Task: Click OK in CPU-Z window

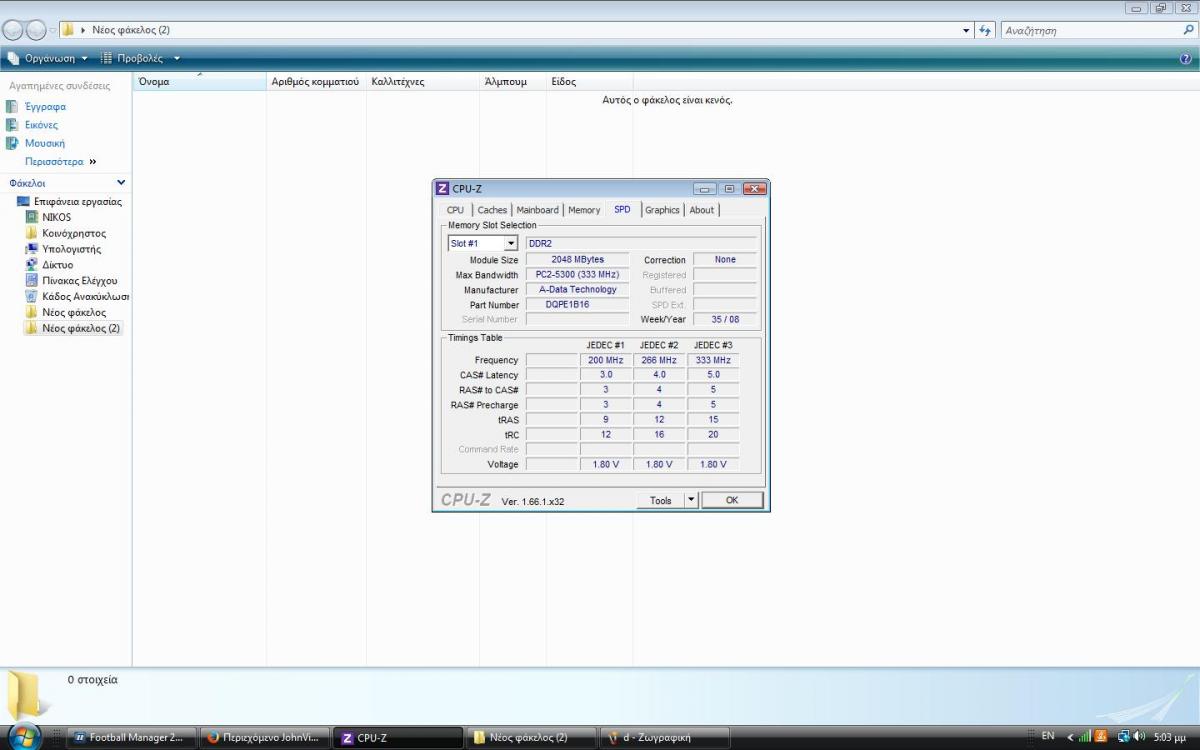Action: 732,500
